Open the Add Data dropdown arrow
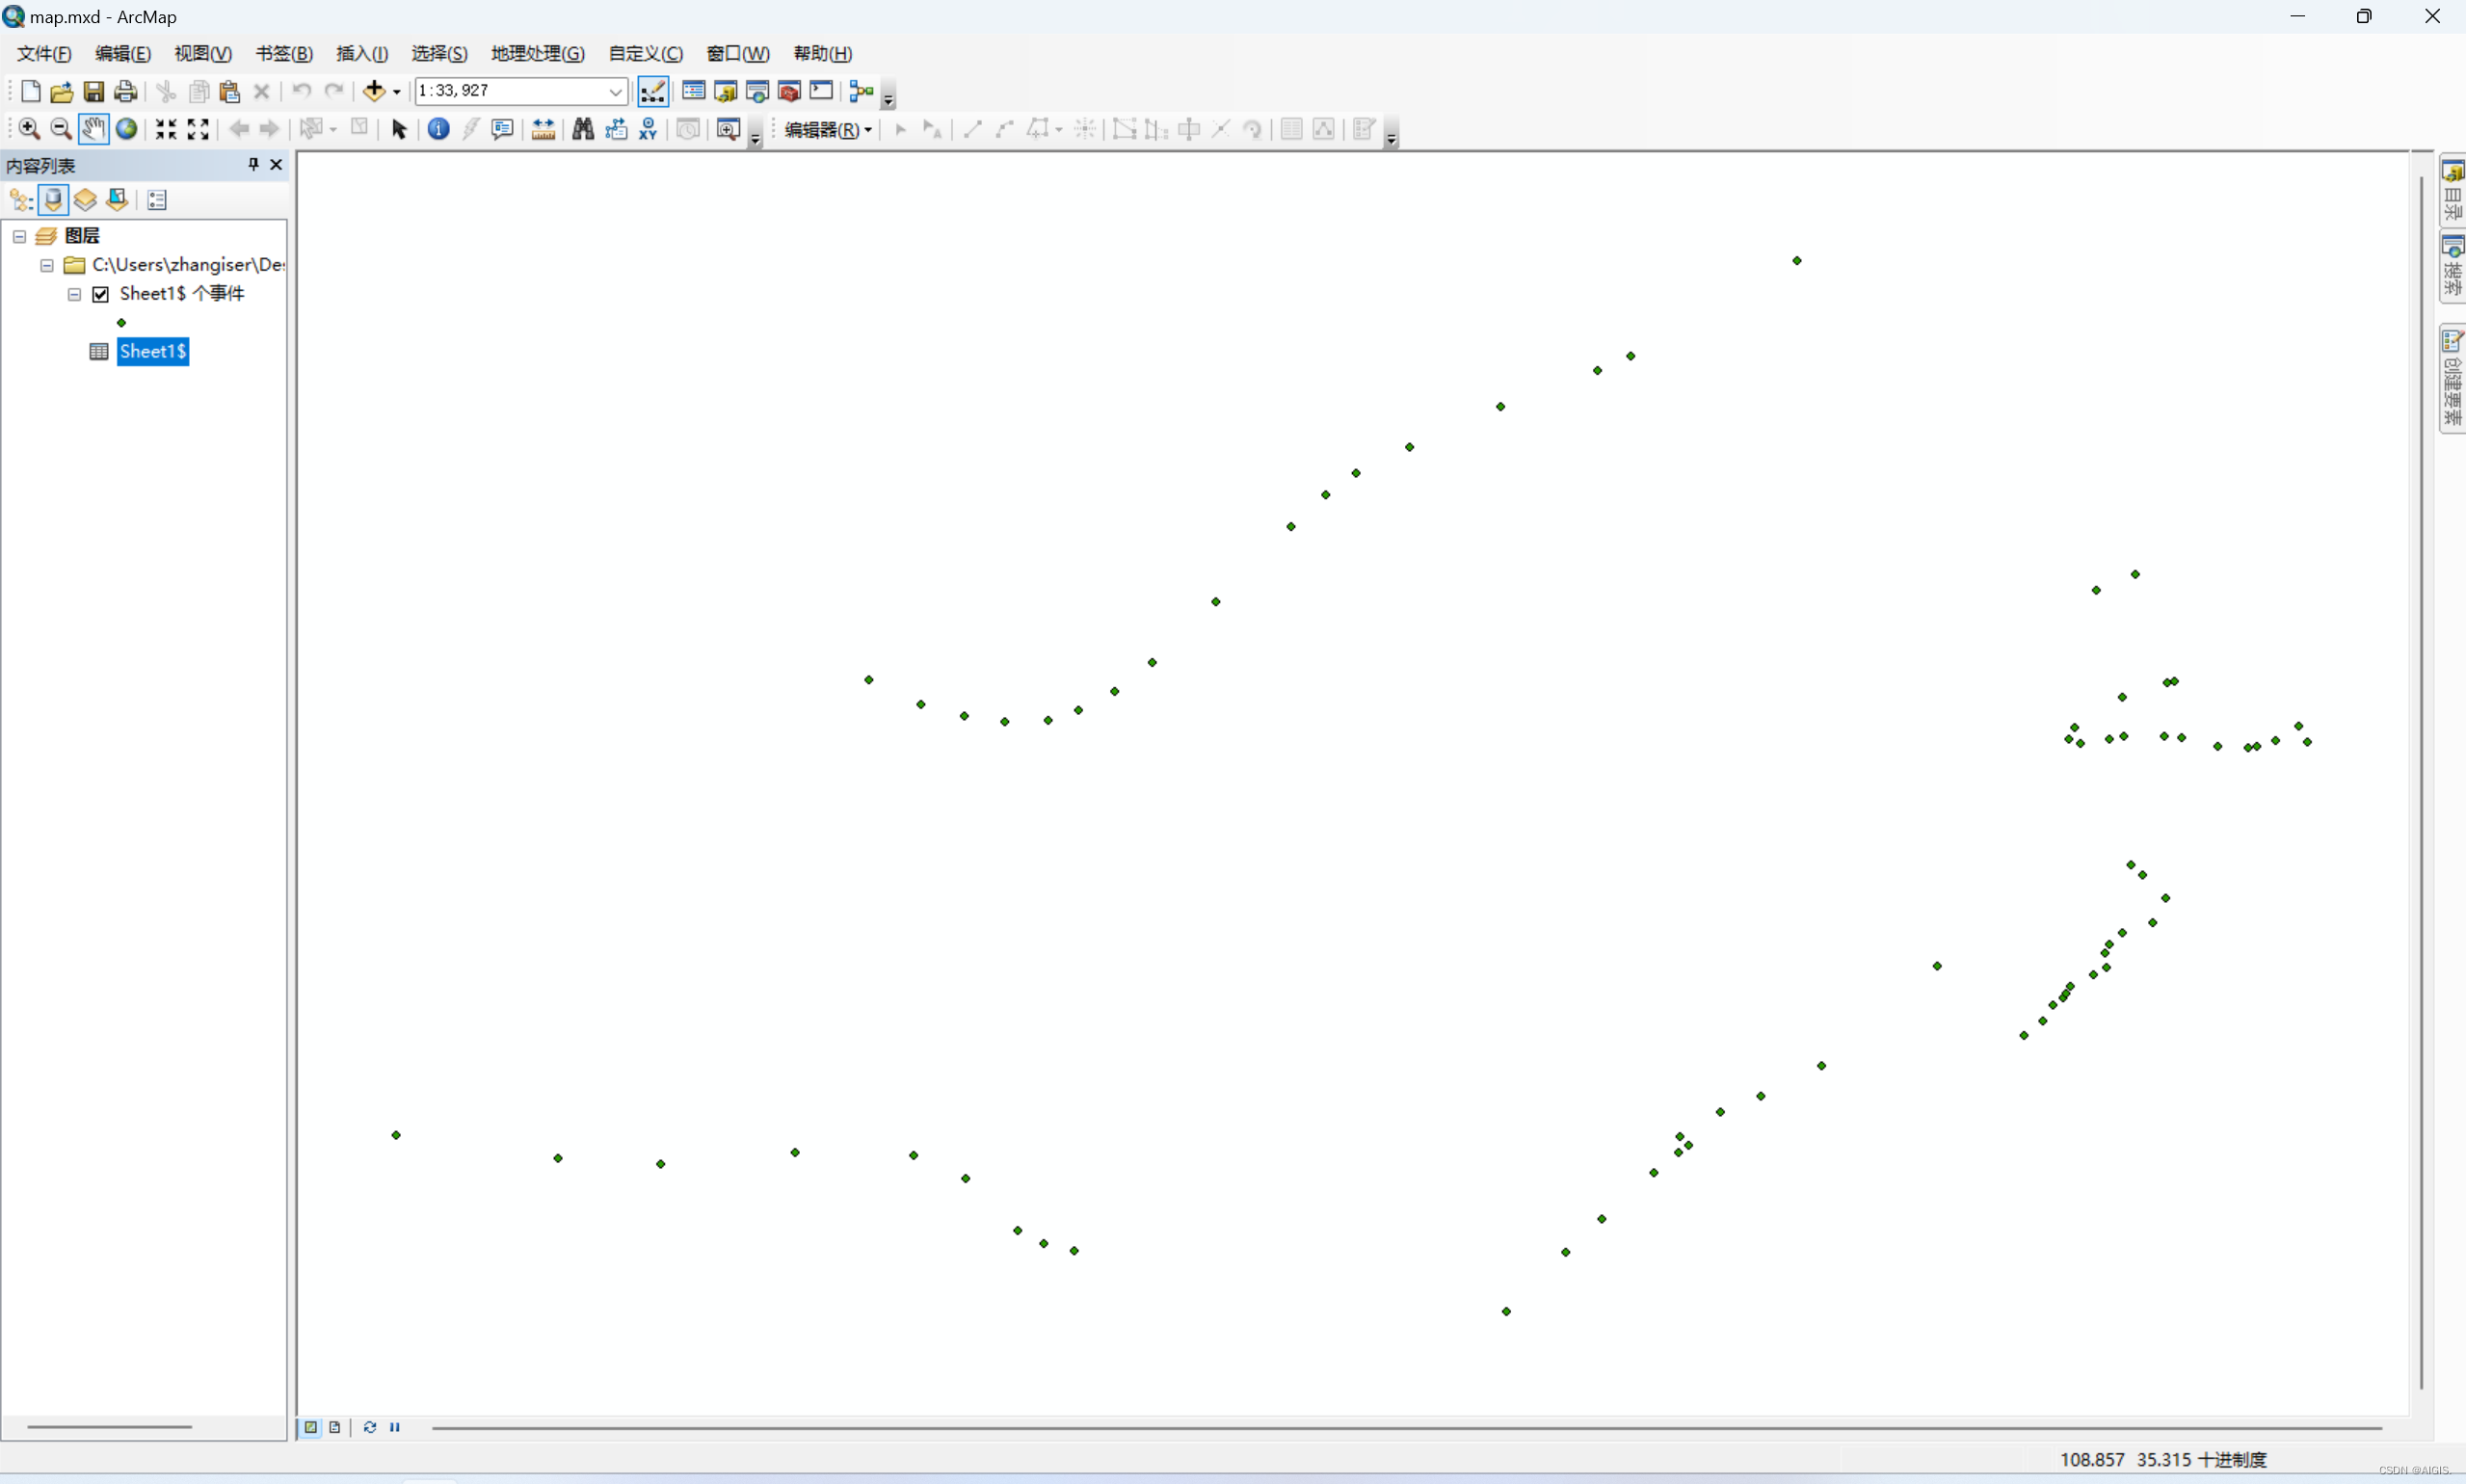The width and height of the screenshot is (2466, 1484). (x=397, y=92)
